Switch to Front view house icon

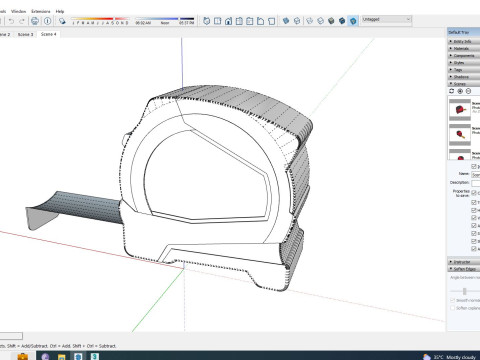(228, 21)
